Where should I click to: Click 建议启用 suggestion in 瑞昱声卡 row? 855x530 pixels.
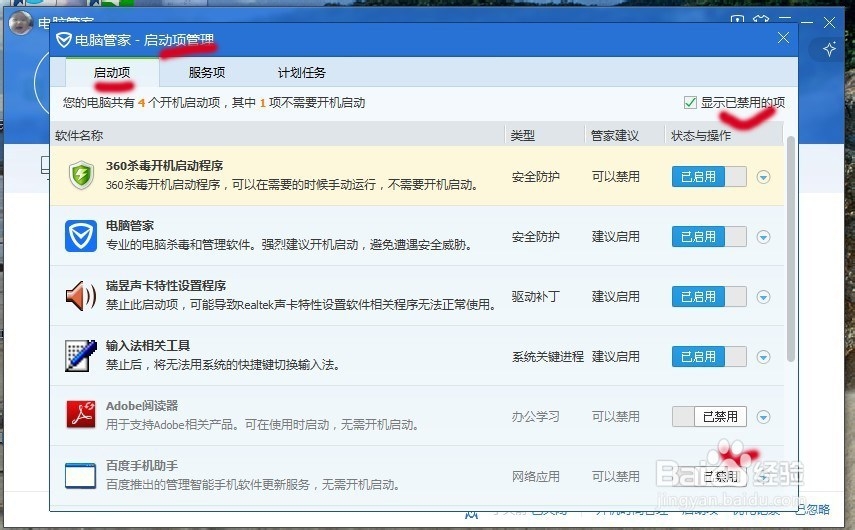616,297
